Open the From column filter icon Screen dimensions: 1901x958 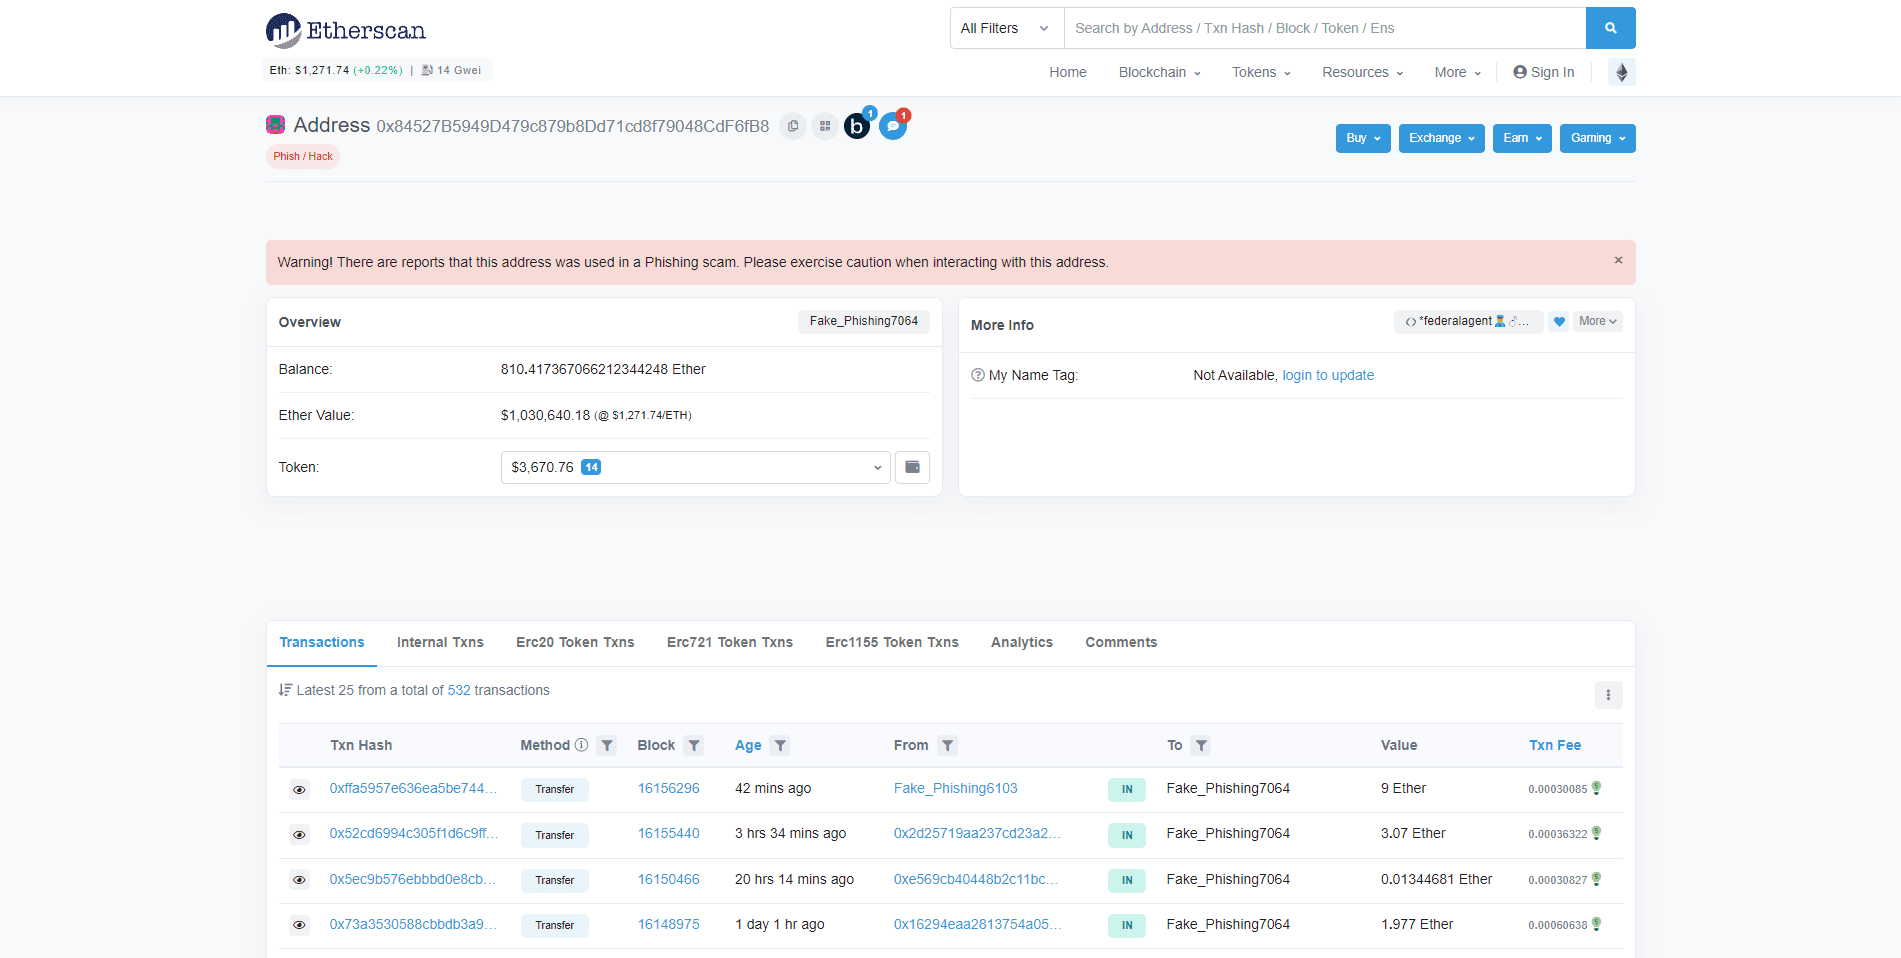947,745
